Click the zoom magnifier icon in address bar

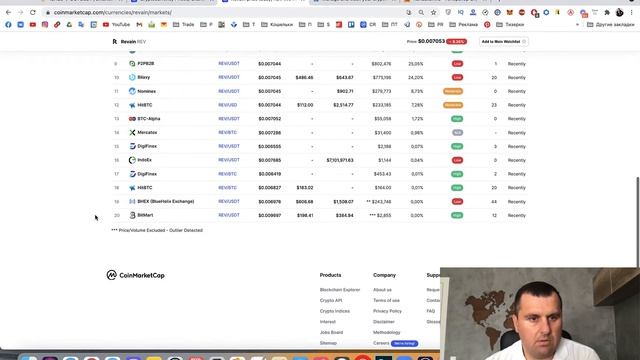pos(421,13)
